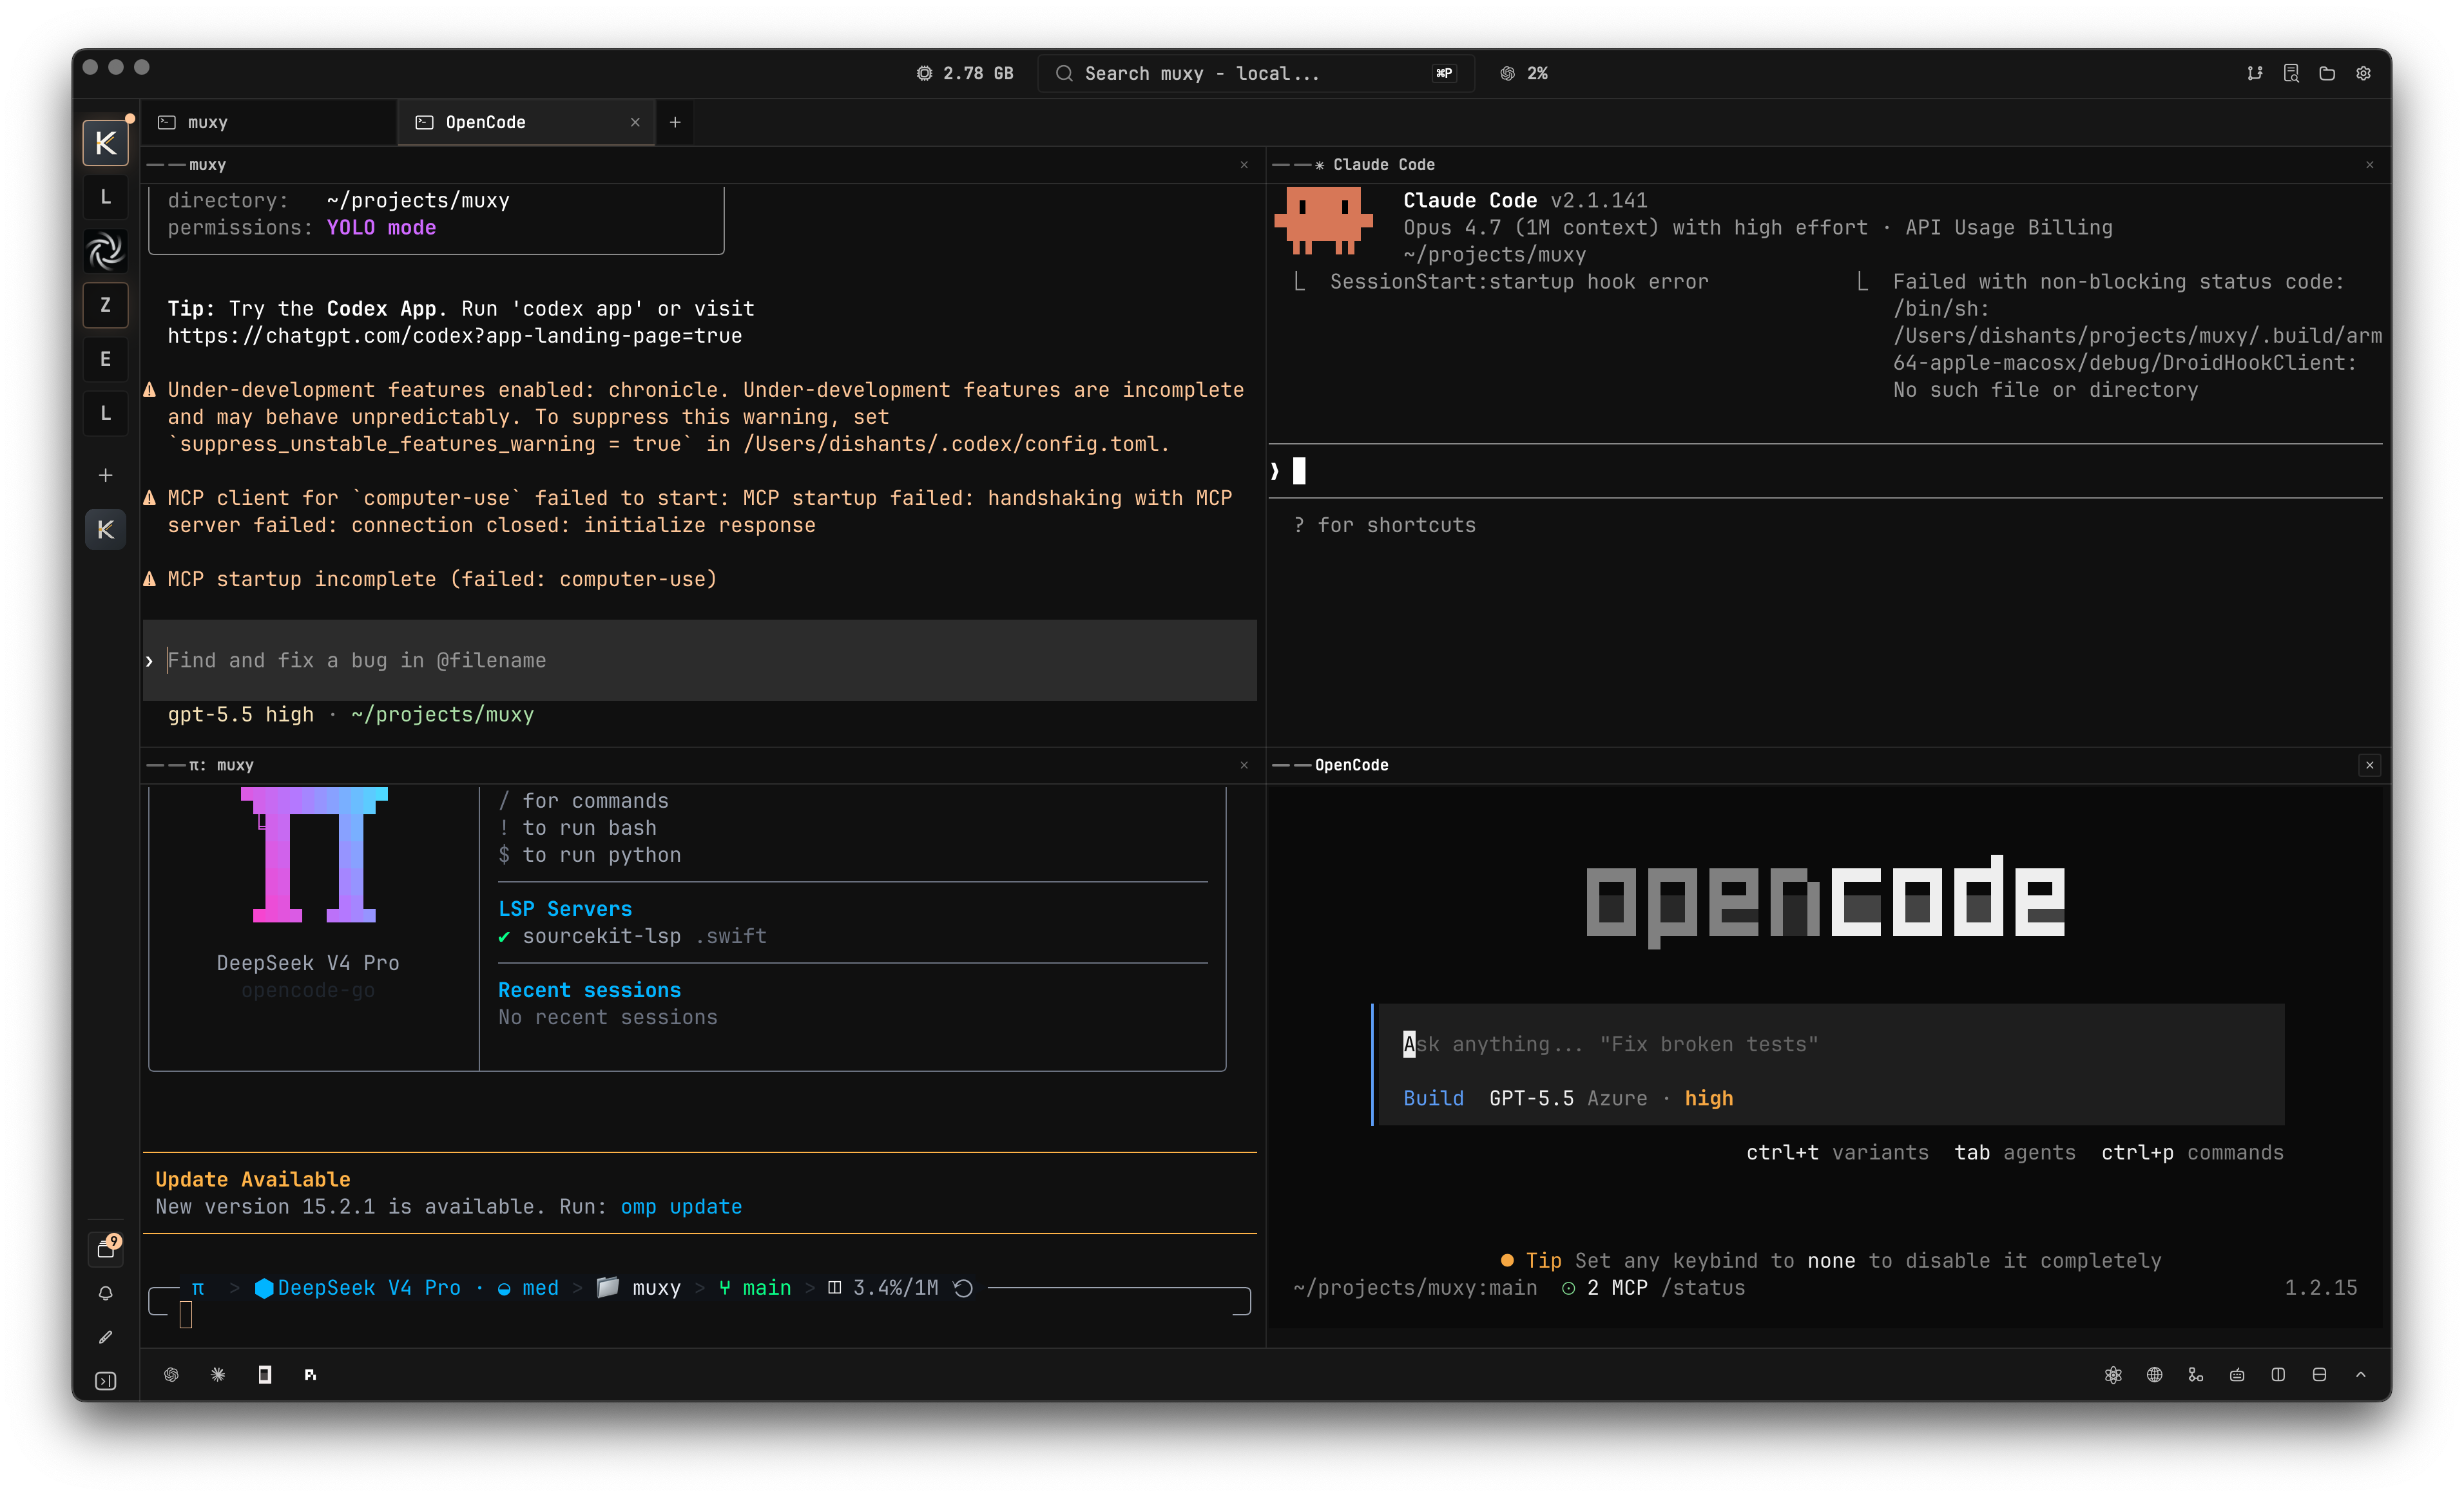
Task: Click 'ctrl+p commands' hint
Action: pos(2192,1152)
